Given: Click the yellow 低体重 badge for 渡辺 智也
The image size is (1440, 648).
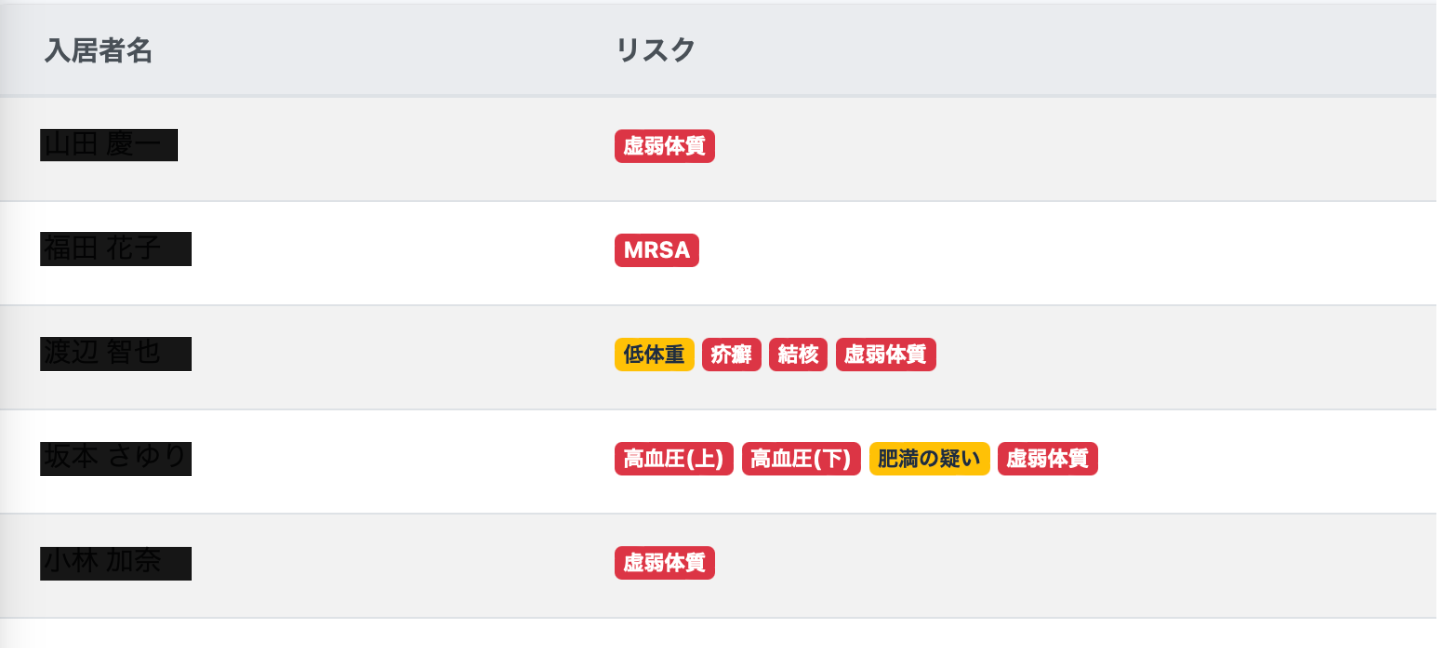Looking at the screenshot, I should (653, 354).
